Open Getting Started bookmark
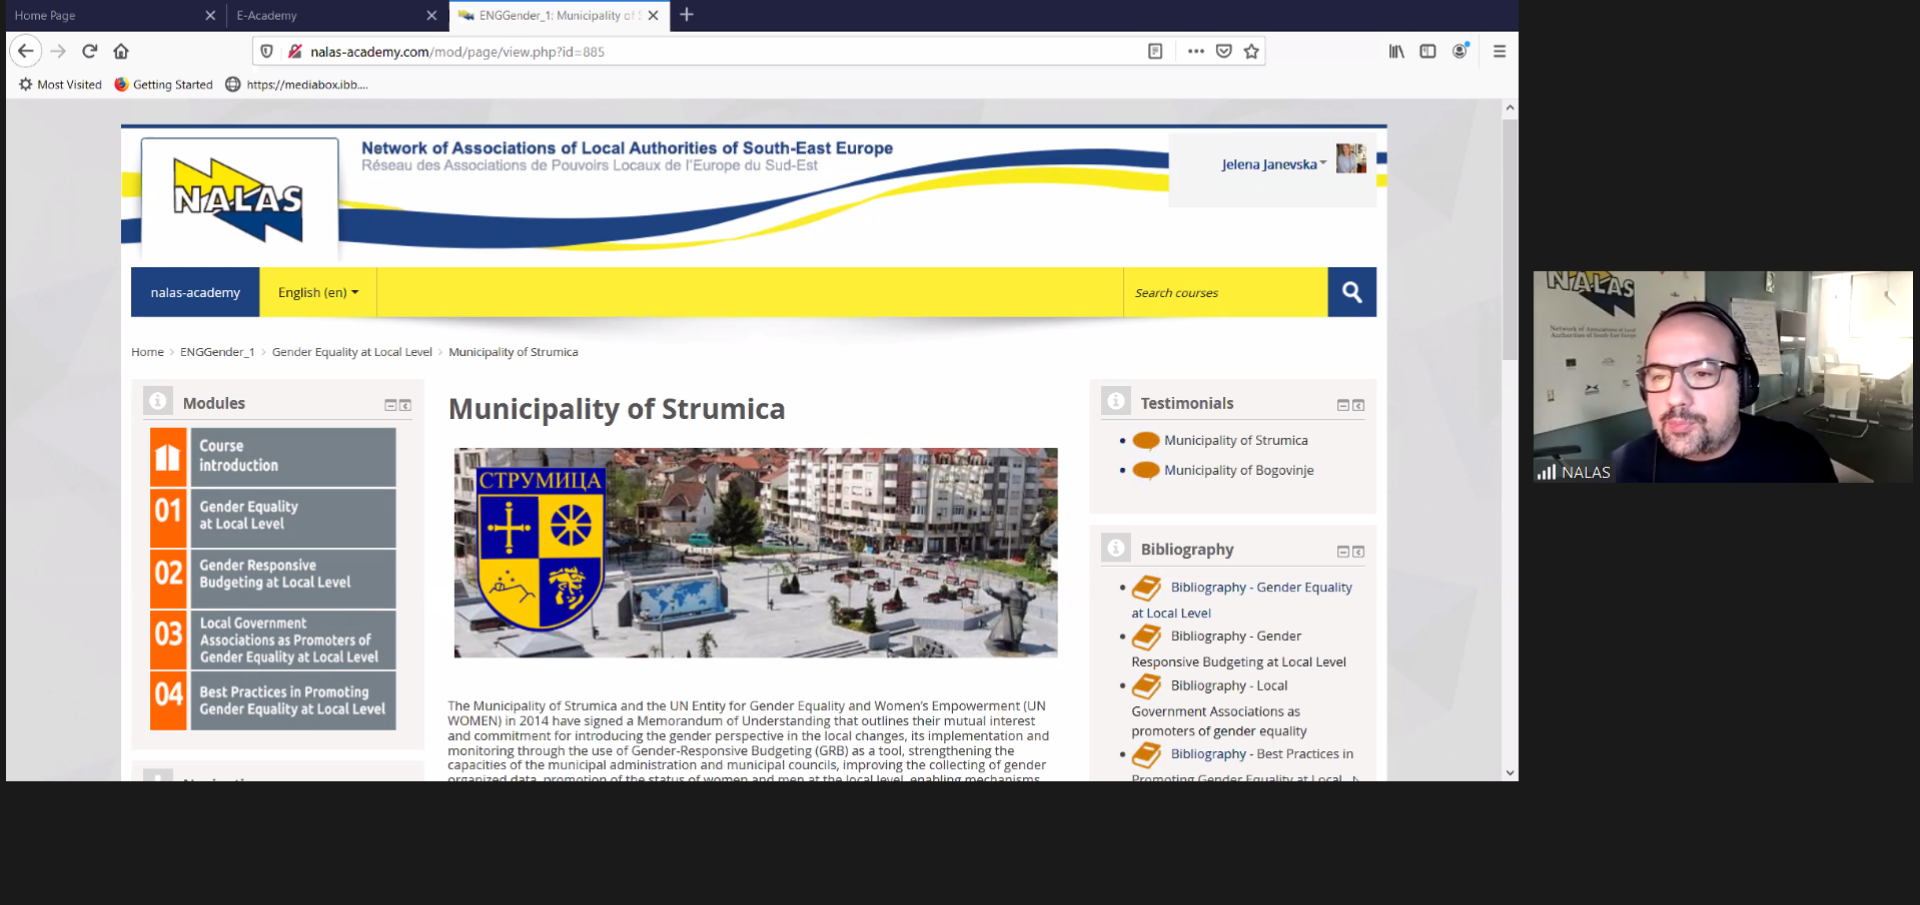 coord(163,84)
